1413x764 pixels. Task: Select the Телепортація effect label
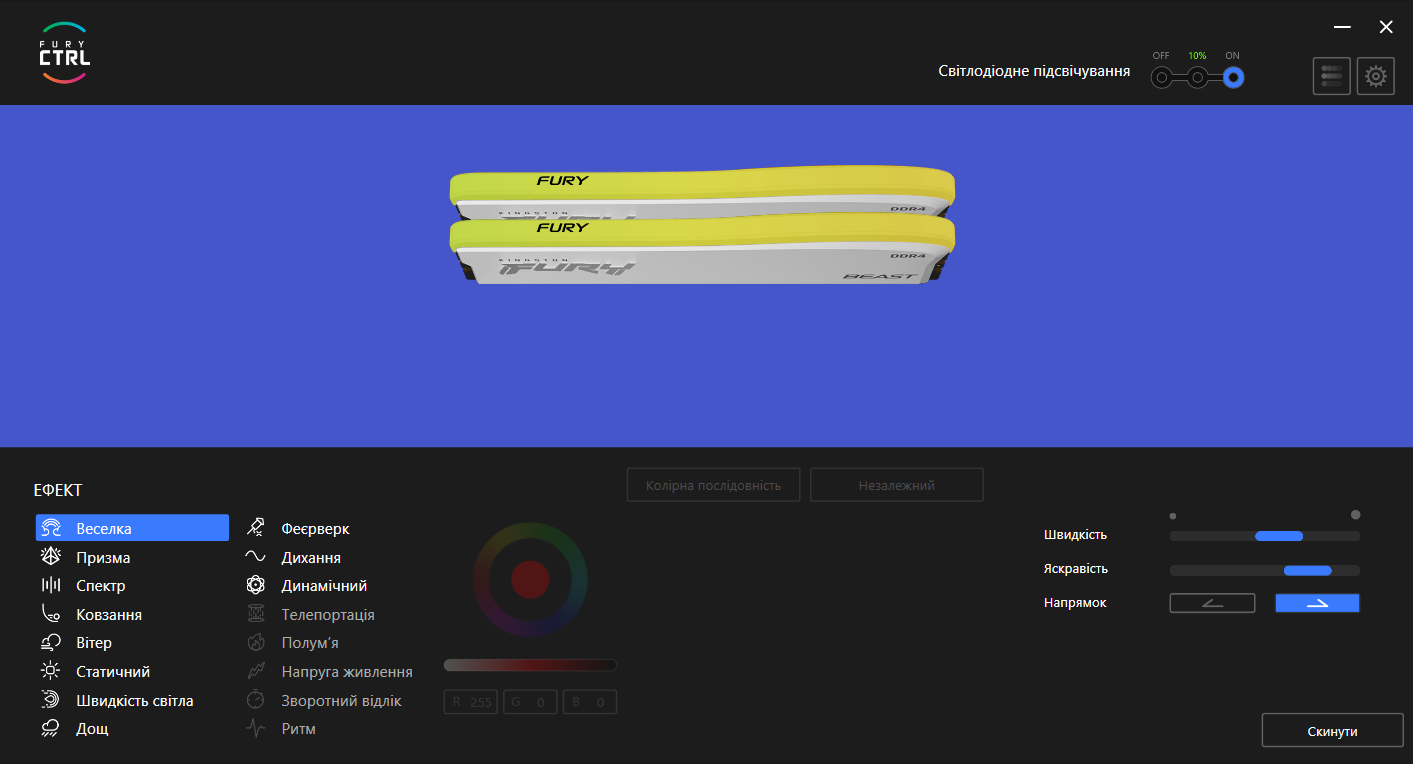pyautogui.click(x=328, y=614)
